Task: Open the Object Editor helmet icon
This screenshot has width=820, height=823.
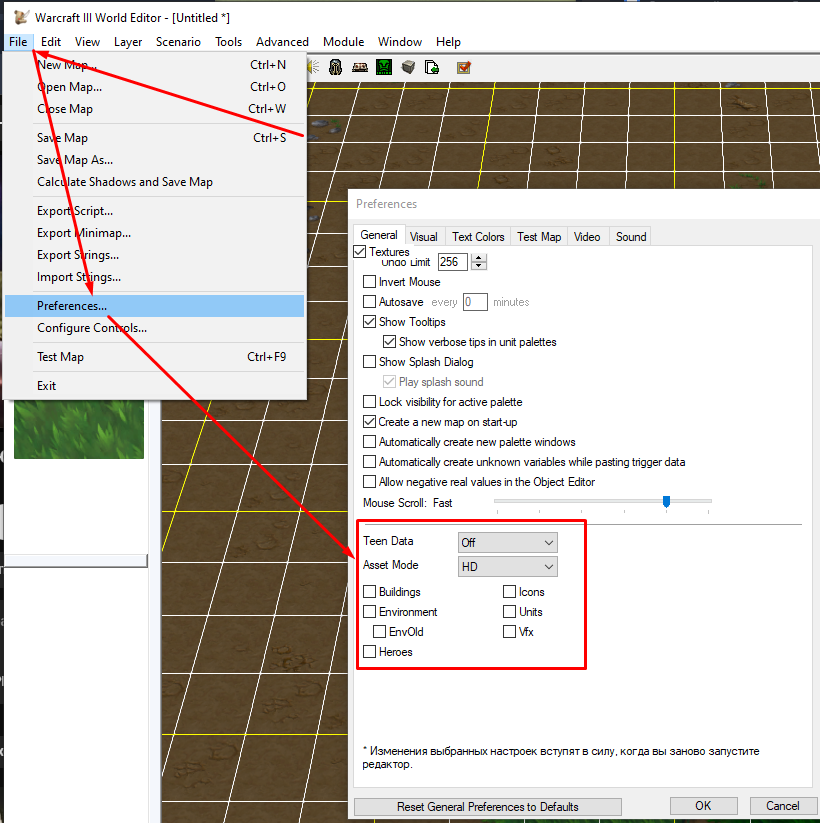Action: point(335,67)
